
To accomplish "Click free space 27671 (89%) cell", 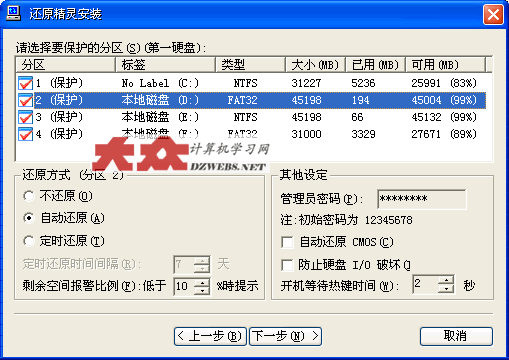I will click(444, 134).
